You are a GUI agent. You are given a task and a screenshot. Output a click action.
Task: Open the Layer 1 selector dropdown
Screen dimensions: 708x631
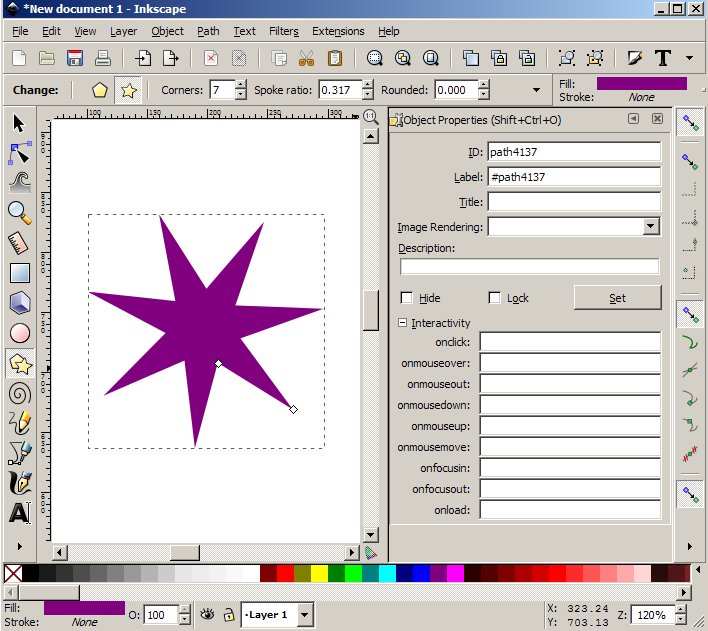point(304,615)
